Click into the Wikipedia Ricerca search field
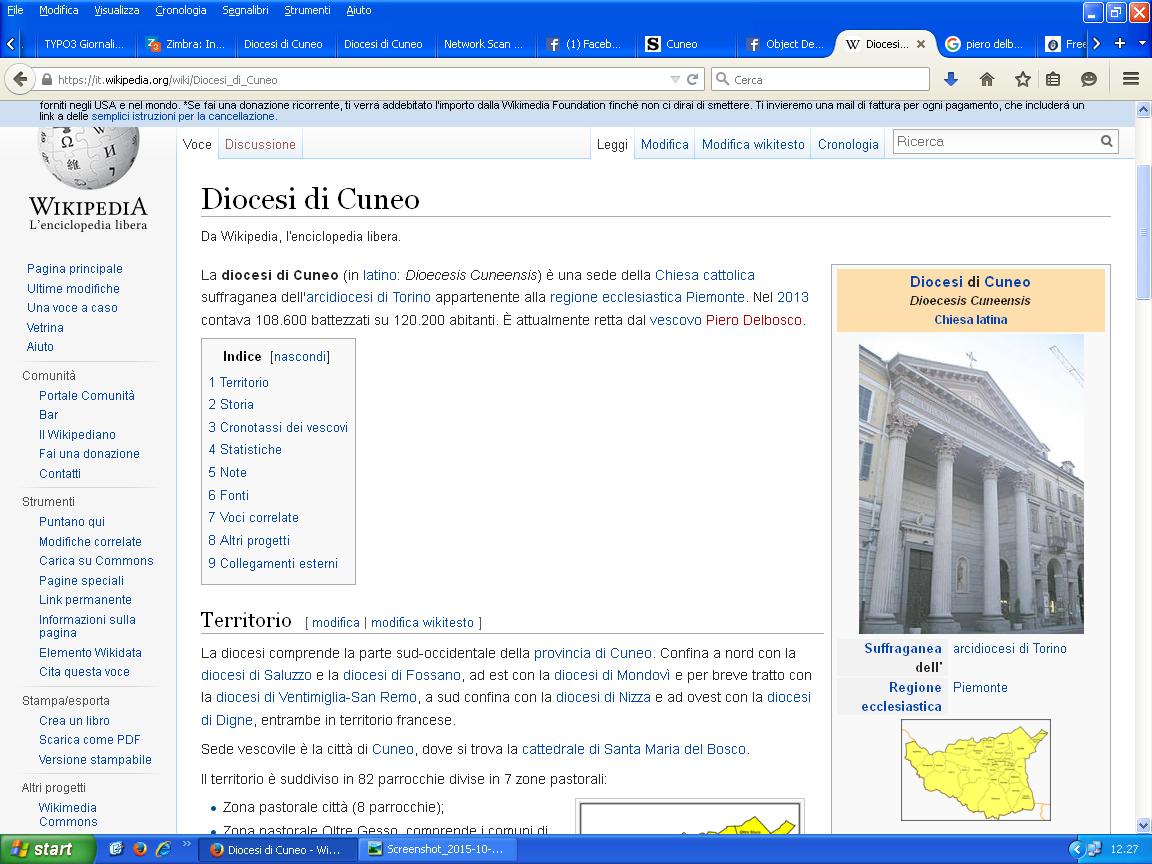Screen dimensions: 1152x864 pos(995,142)
